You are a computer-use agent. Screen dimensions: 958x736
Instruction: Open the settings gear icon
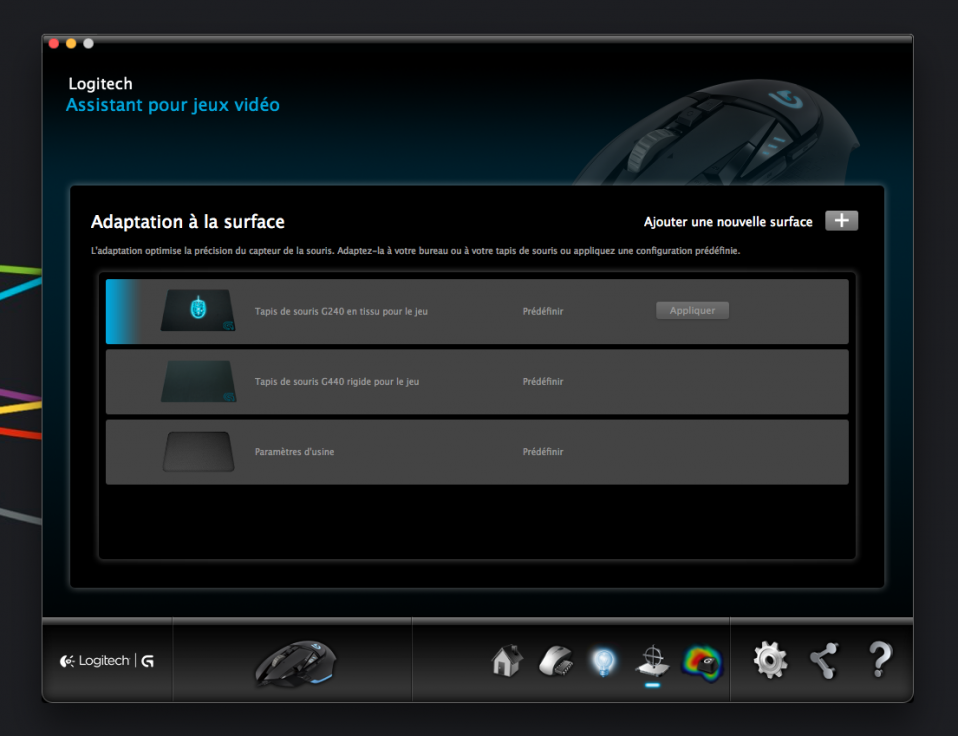tap(770, 660)
